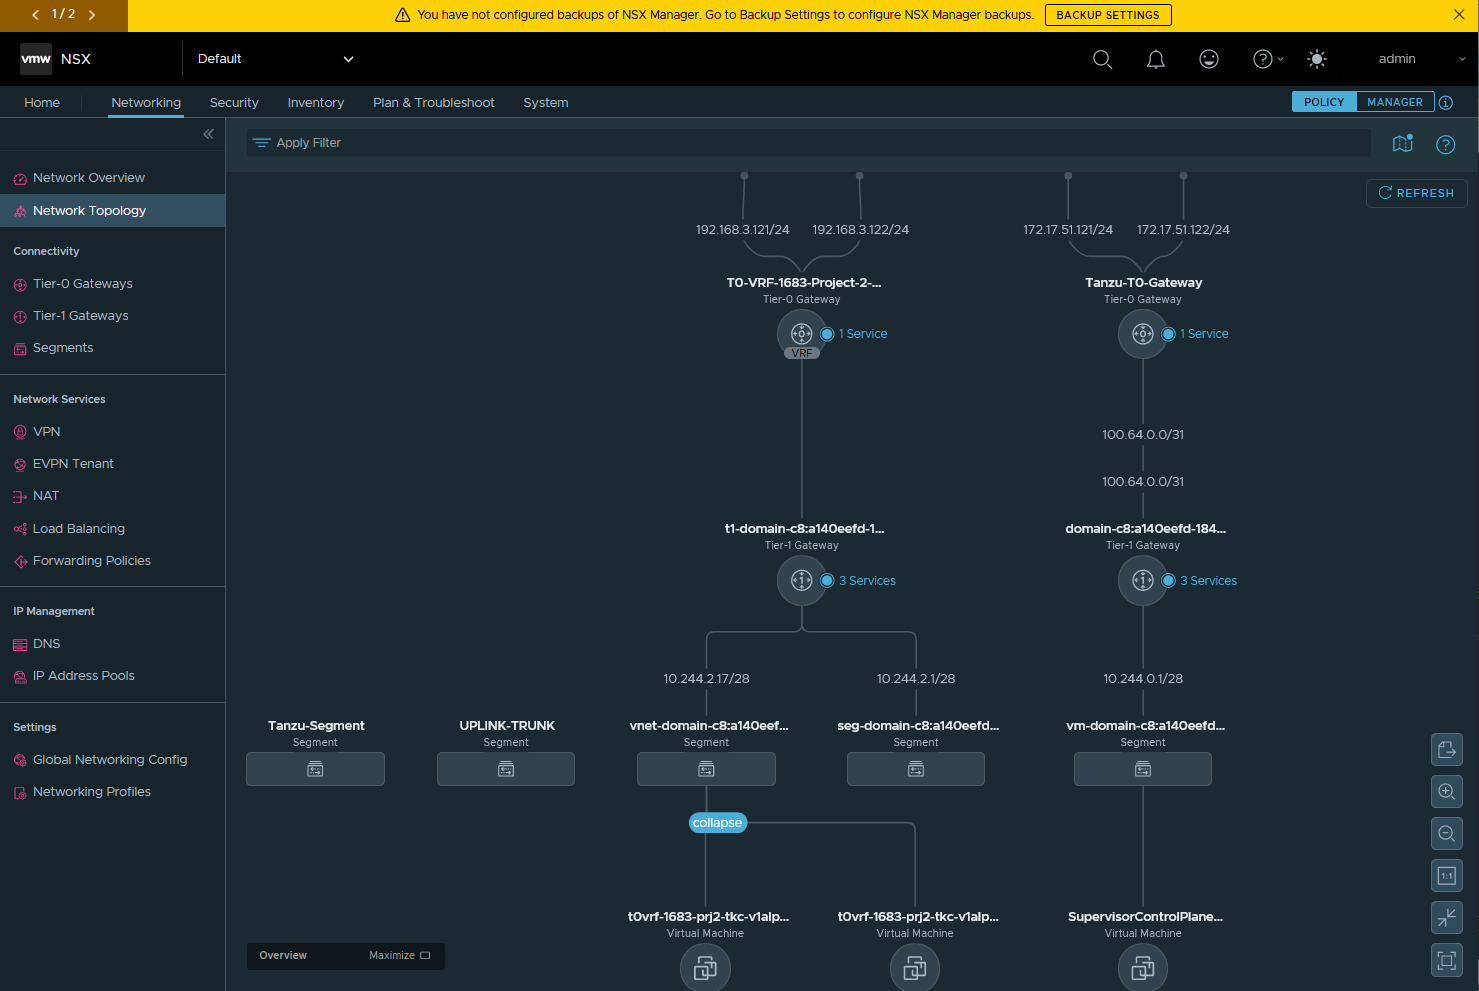This screenshot has height=991, width=1479.
Task: Open the search magnifier icon in header
Action: click(x=1102, y=59)
